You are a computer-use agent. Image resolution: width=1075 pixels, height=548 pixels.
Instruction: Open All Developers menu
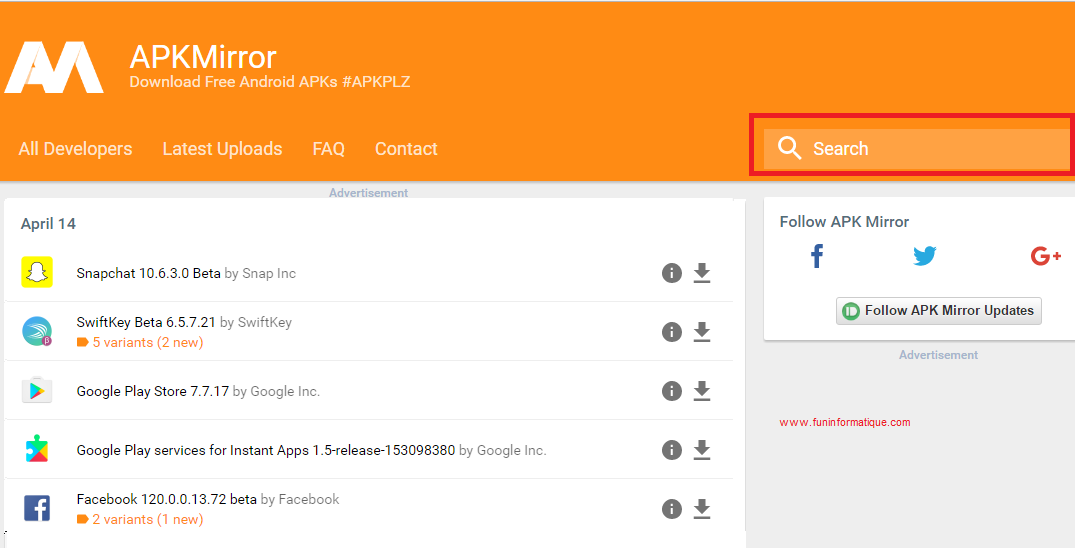coord(75,149)
